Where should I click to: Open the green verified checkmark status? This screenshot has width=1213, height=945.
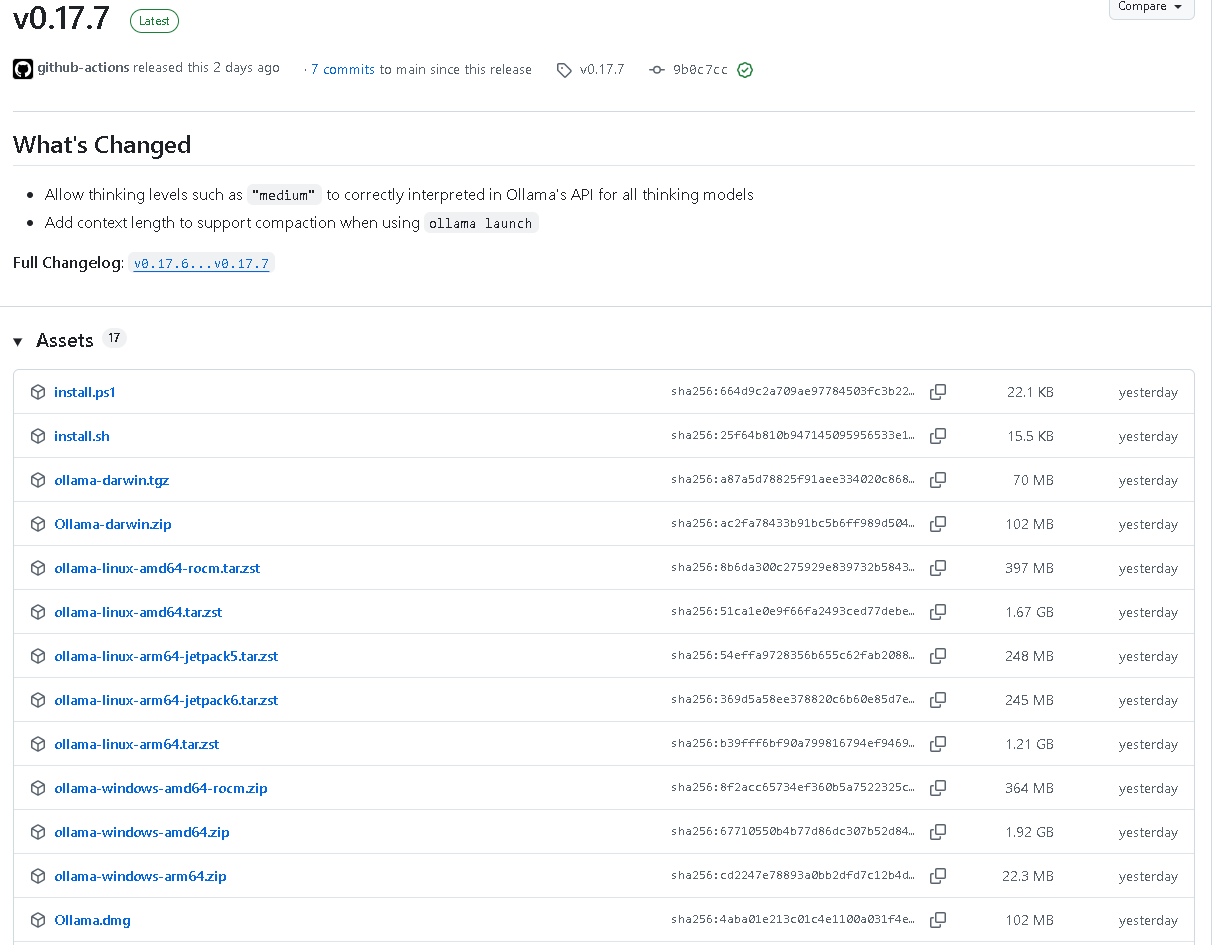pos(745,70)
